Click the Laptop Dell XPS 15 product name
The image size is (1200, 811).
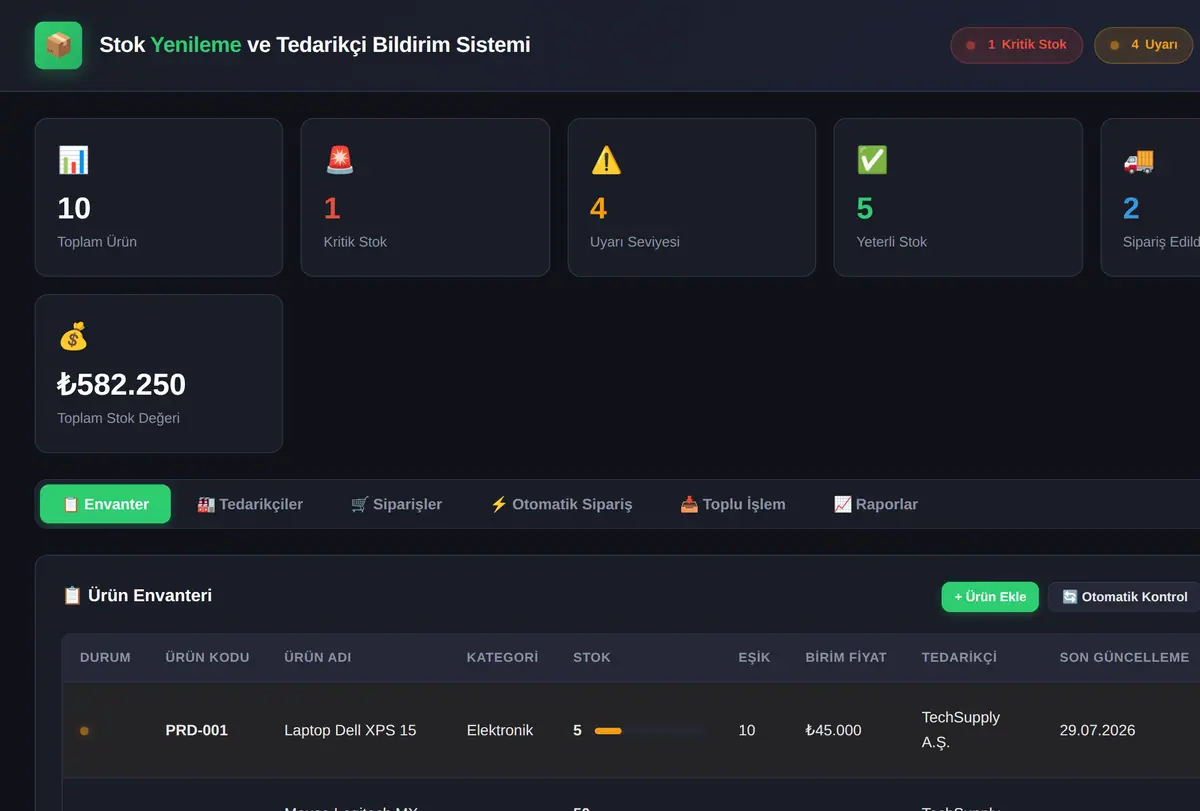click(x=350, y=731)
